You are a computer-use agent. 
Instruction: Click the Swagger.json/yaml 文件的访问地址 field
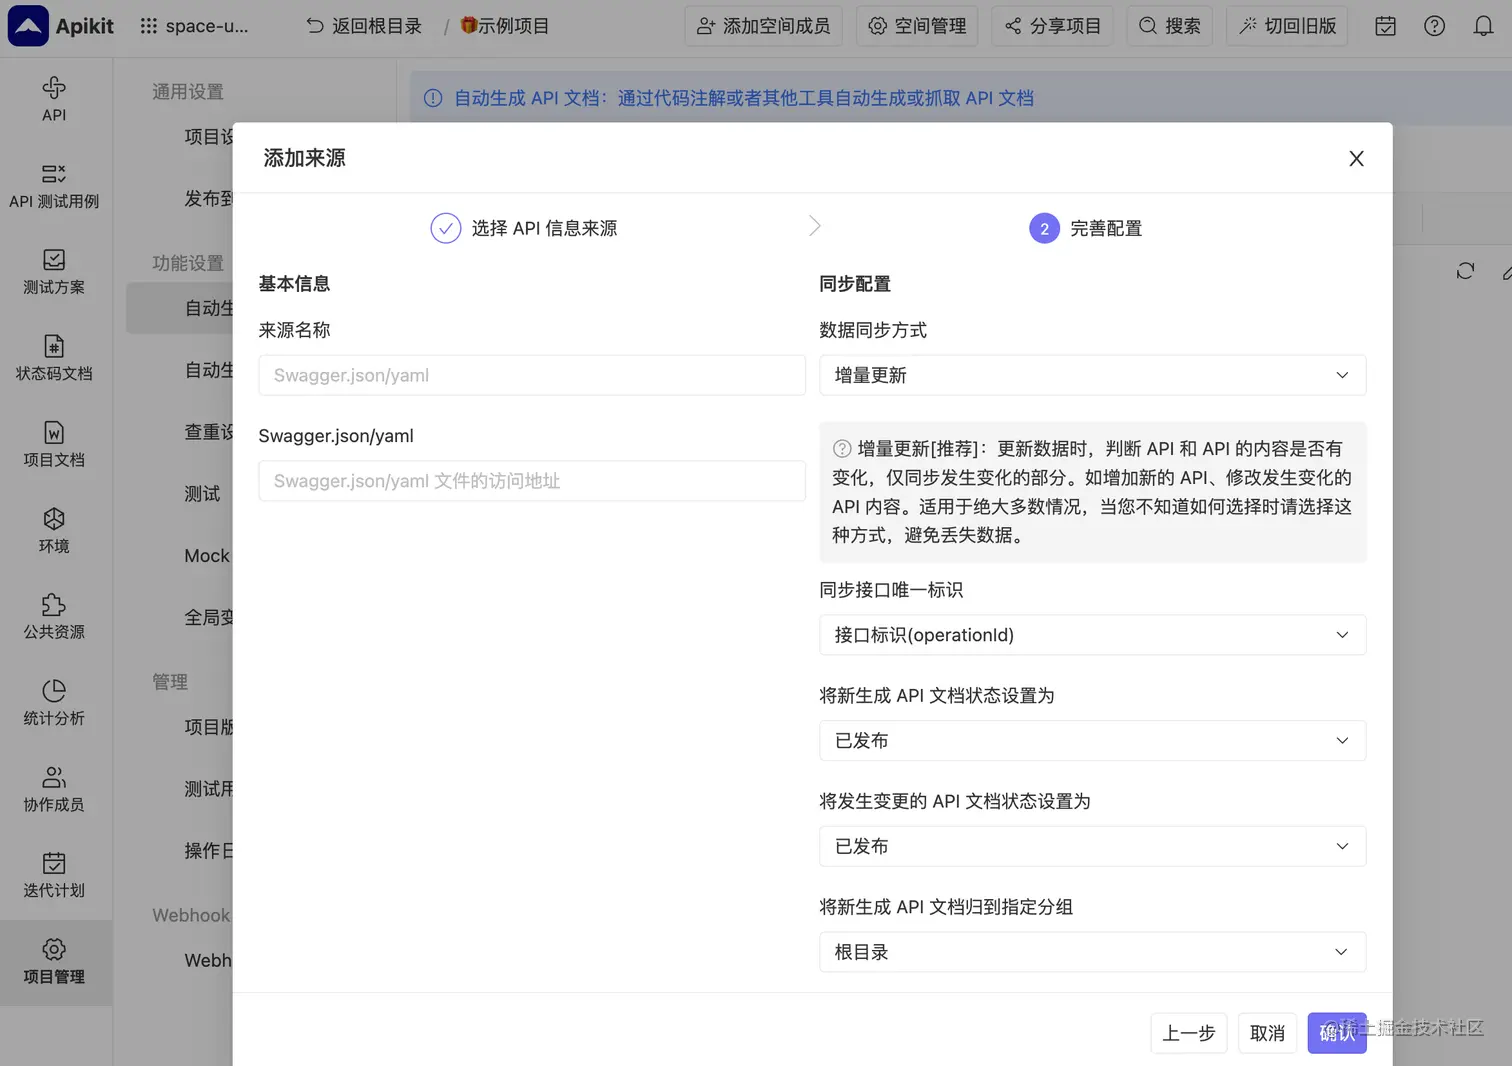point(532,481)
